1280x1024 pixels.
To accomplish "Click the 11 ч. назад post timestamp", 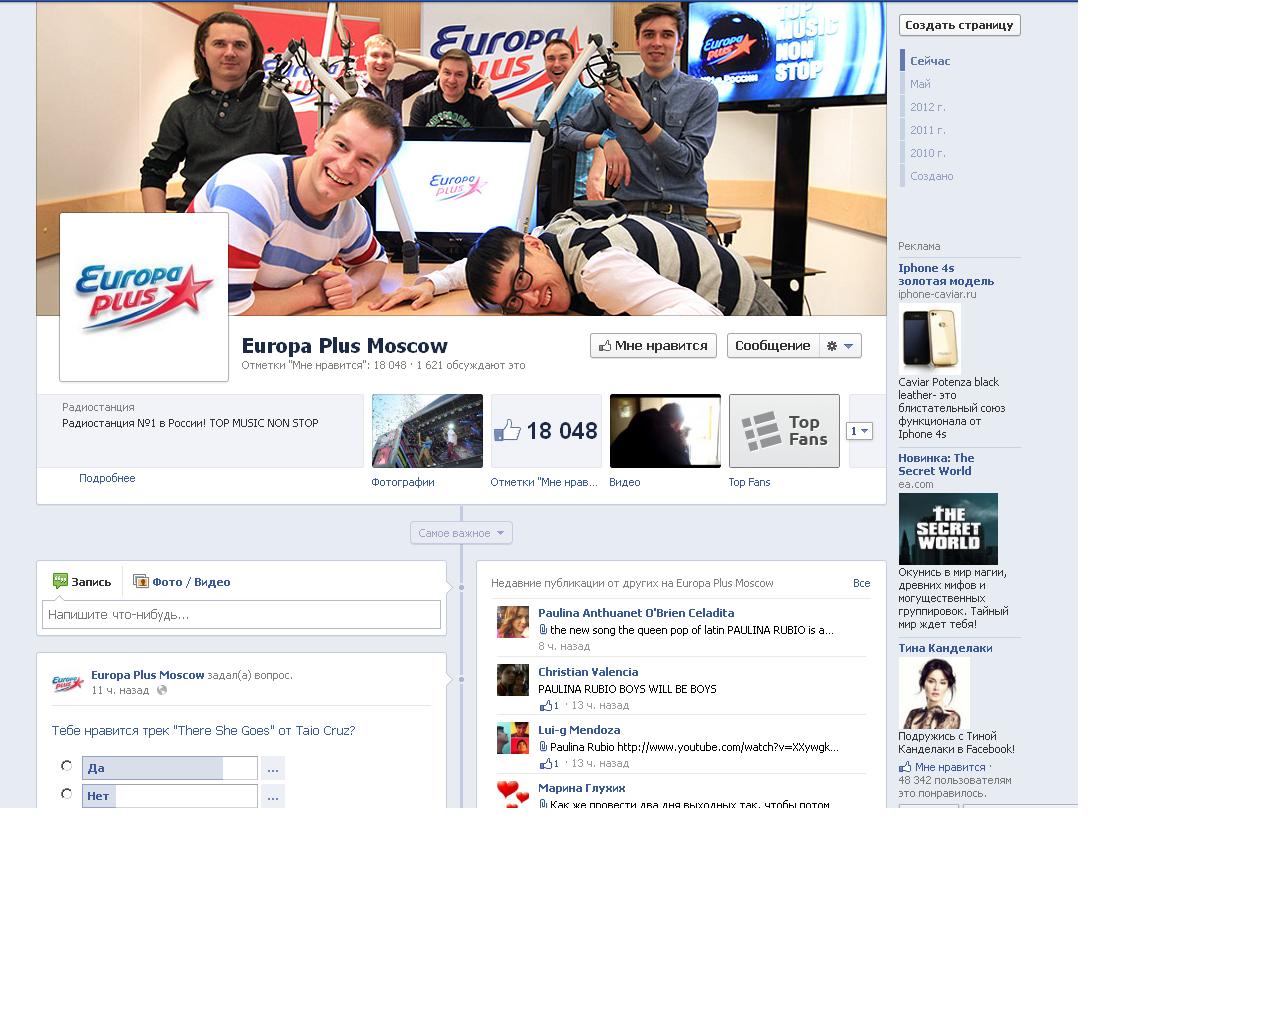I will point(120,690).
